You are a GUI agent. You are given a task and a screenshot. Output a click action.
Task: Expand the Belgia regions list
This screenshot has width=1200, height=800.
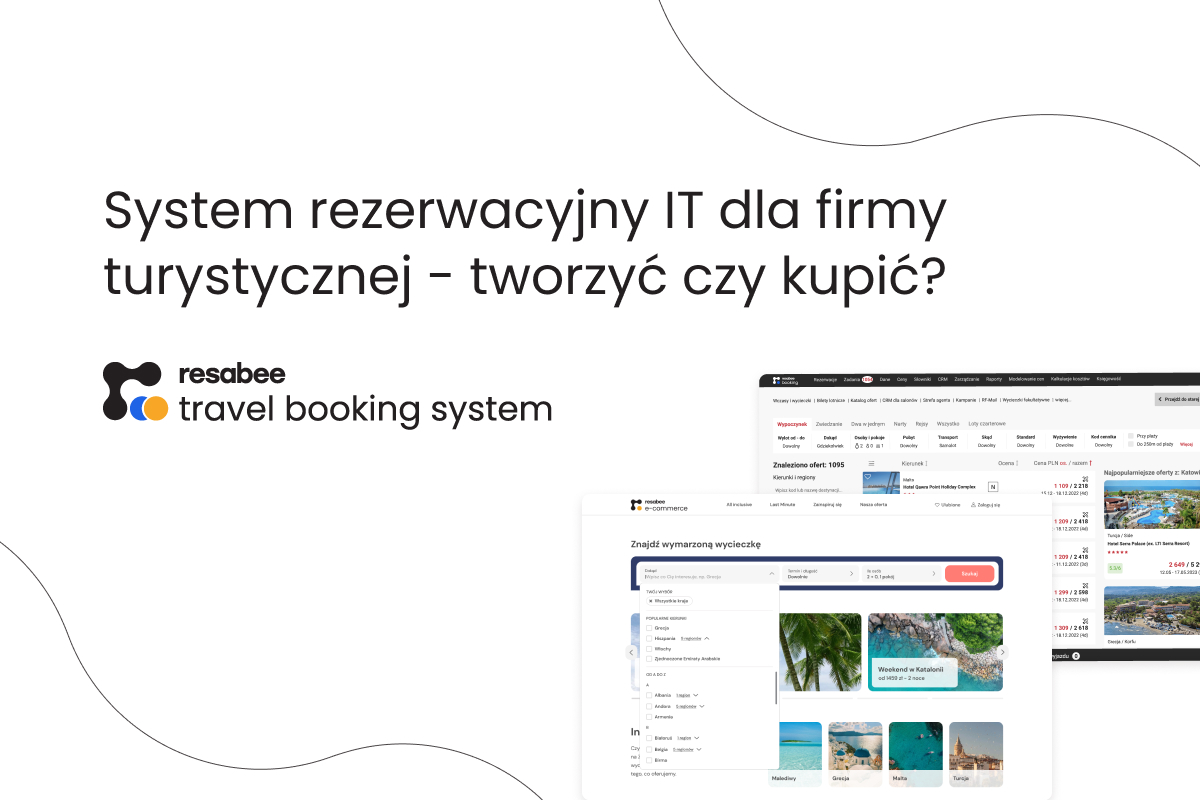(699, 749)
